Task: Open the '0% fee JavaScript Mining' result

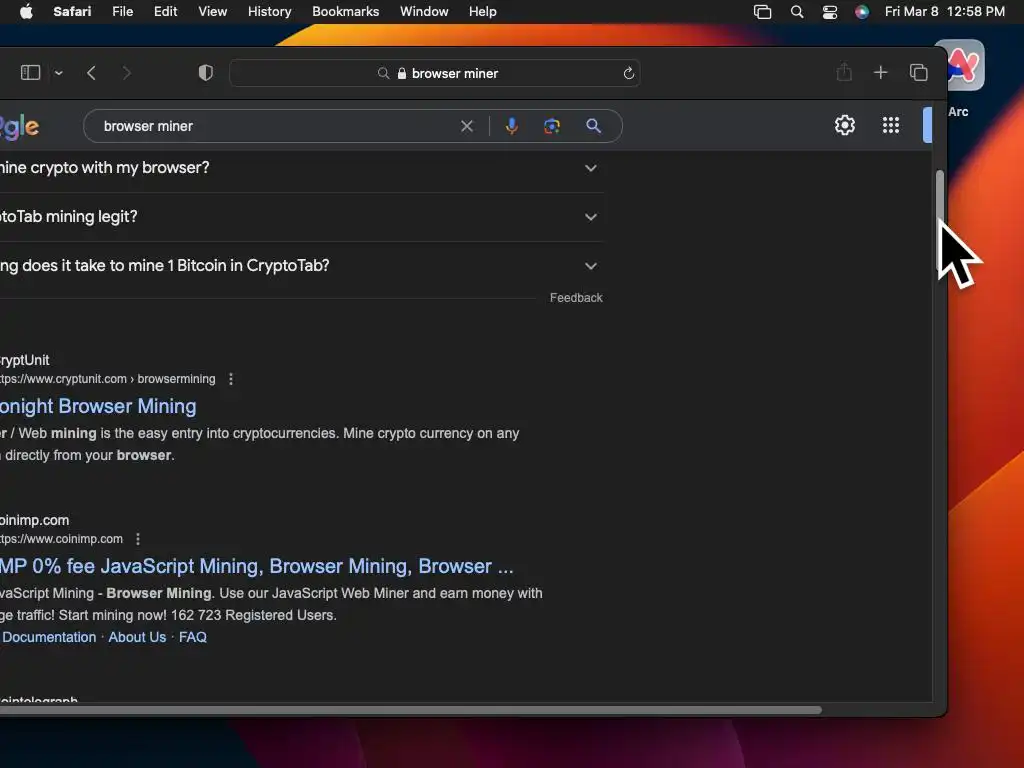Action: point(257,566)
